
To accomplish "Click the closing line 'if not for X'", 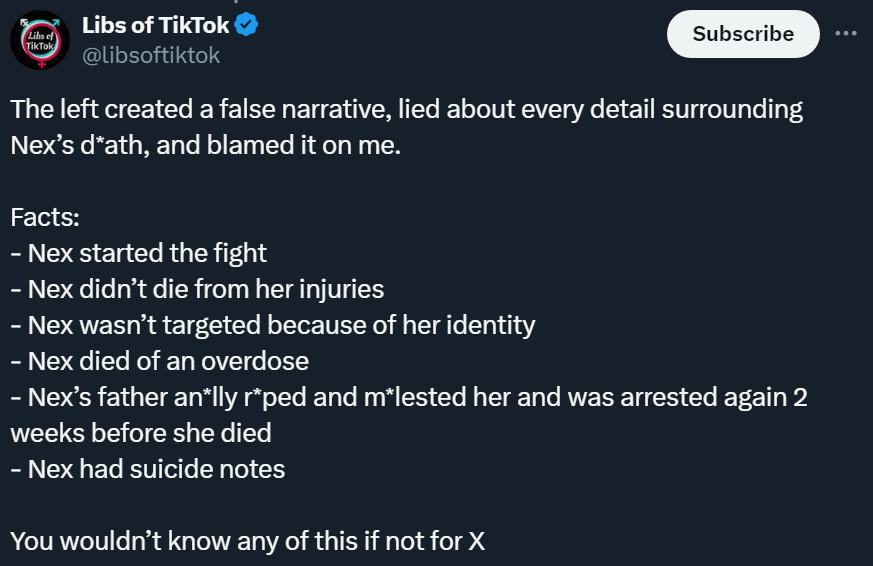I will click(x=248, y=541).
